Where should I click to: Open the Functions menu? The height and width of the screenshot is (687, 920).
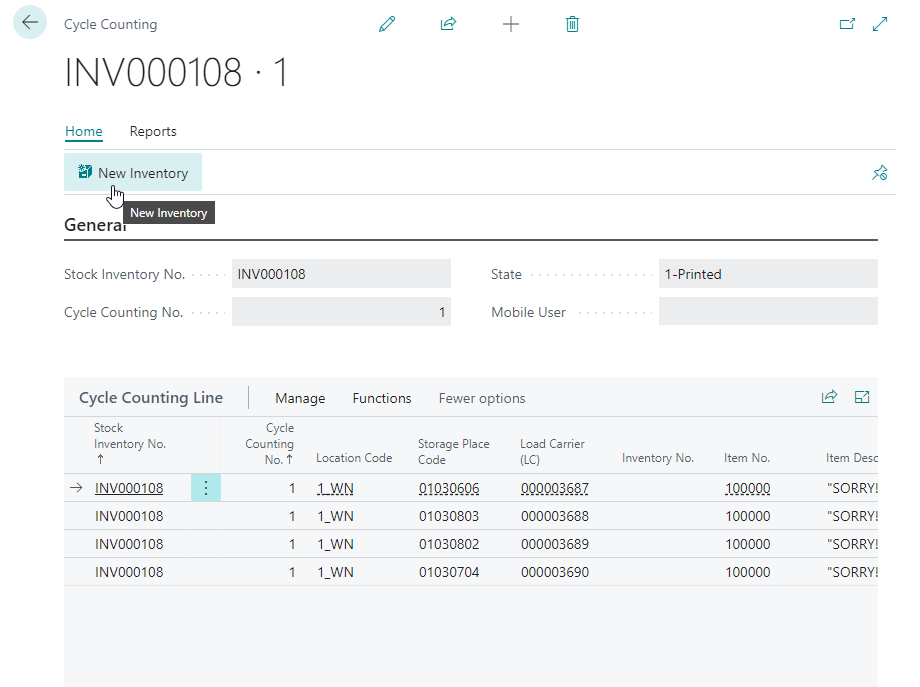[x=381, y=398]
